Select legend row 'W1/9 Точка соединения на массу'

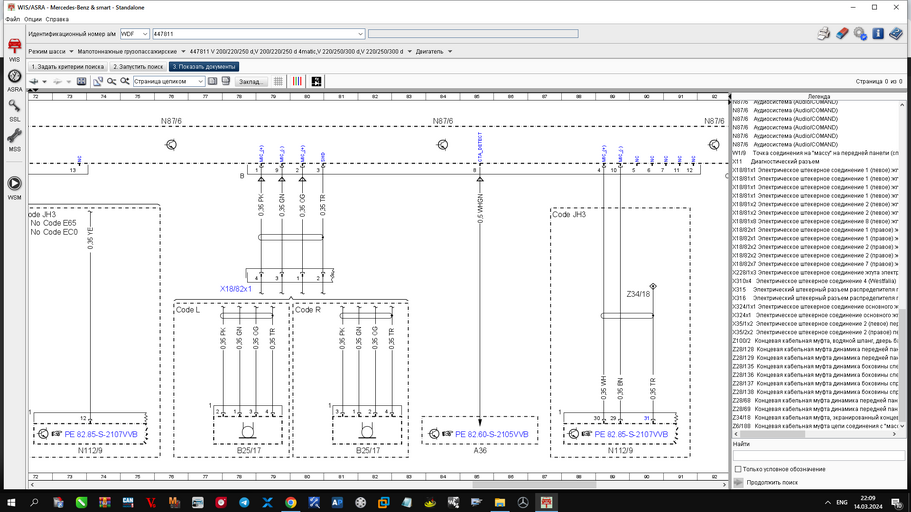pyautogui.click(x=815, y=153)
